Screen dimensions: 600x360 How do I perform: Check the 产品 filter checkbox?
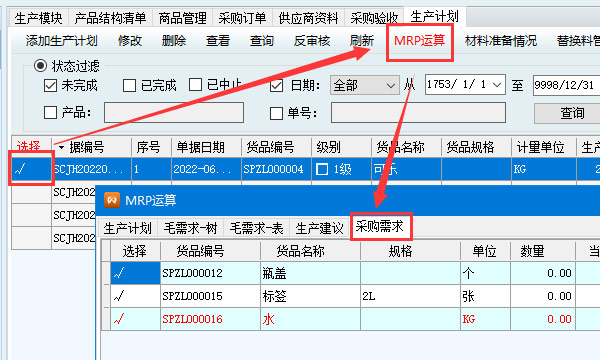50,113
